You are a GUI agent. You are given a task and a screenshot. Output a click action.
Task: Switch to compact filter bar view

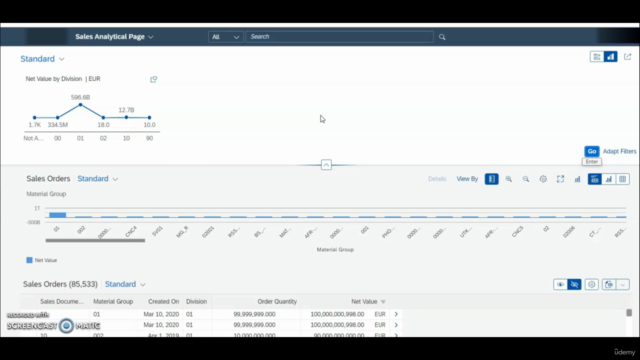[x=597, y=57]
